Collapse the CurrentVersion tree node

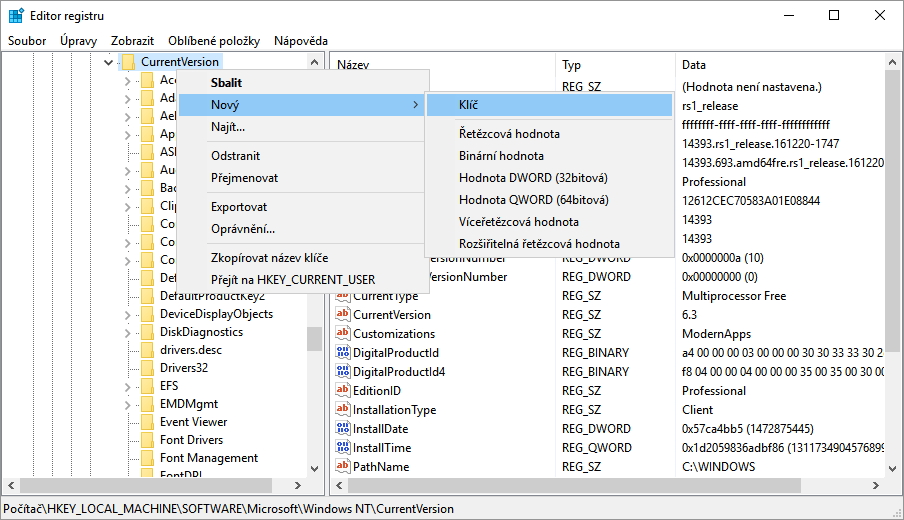click(109, 62)
